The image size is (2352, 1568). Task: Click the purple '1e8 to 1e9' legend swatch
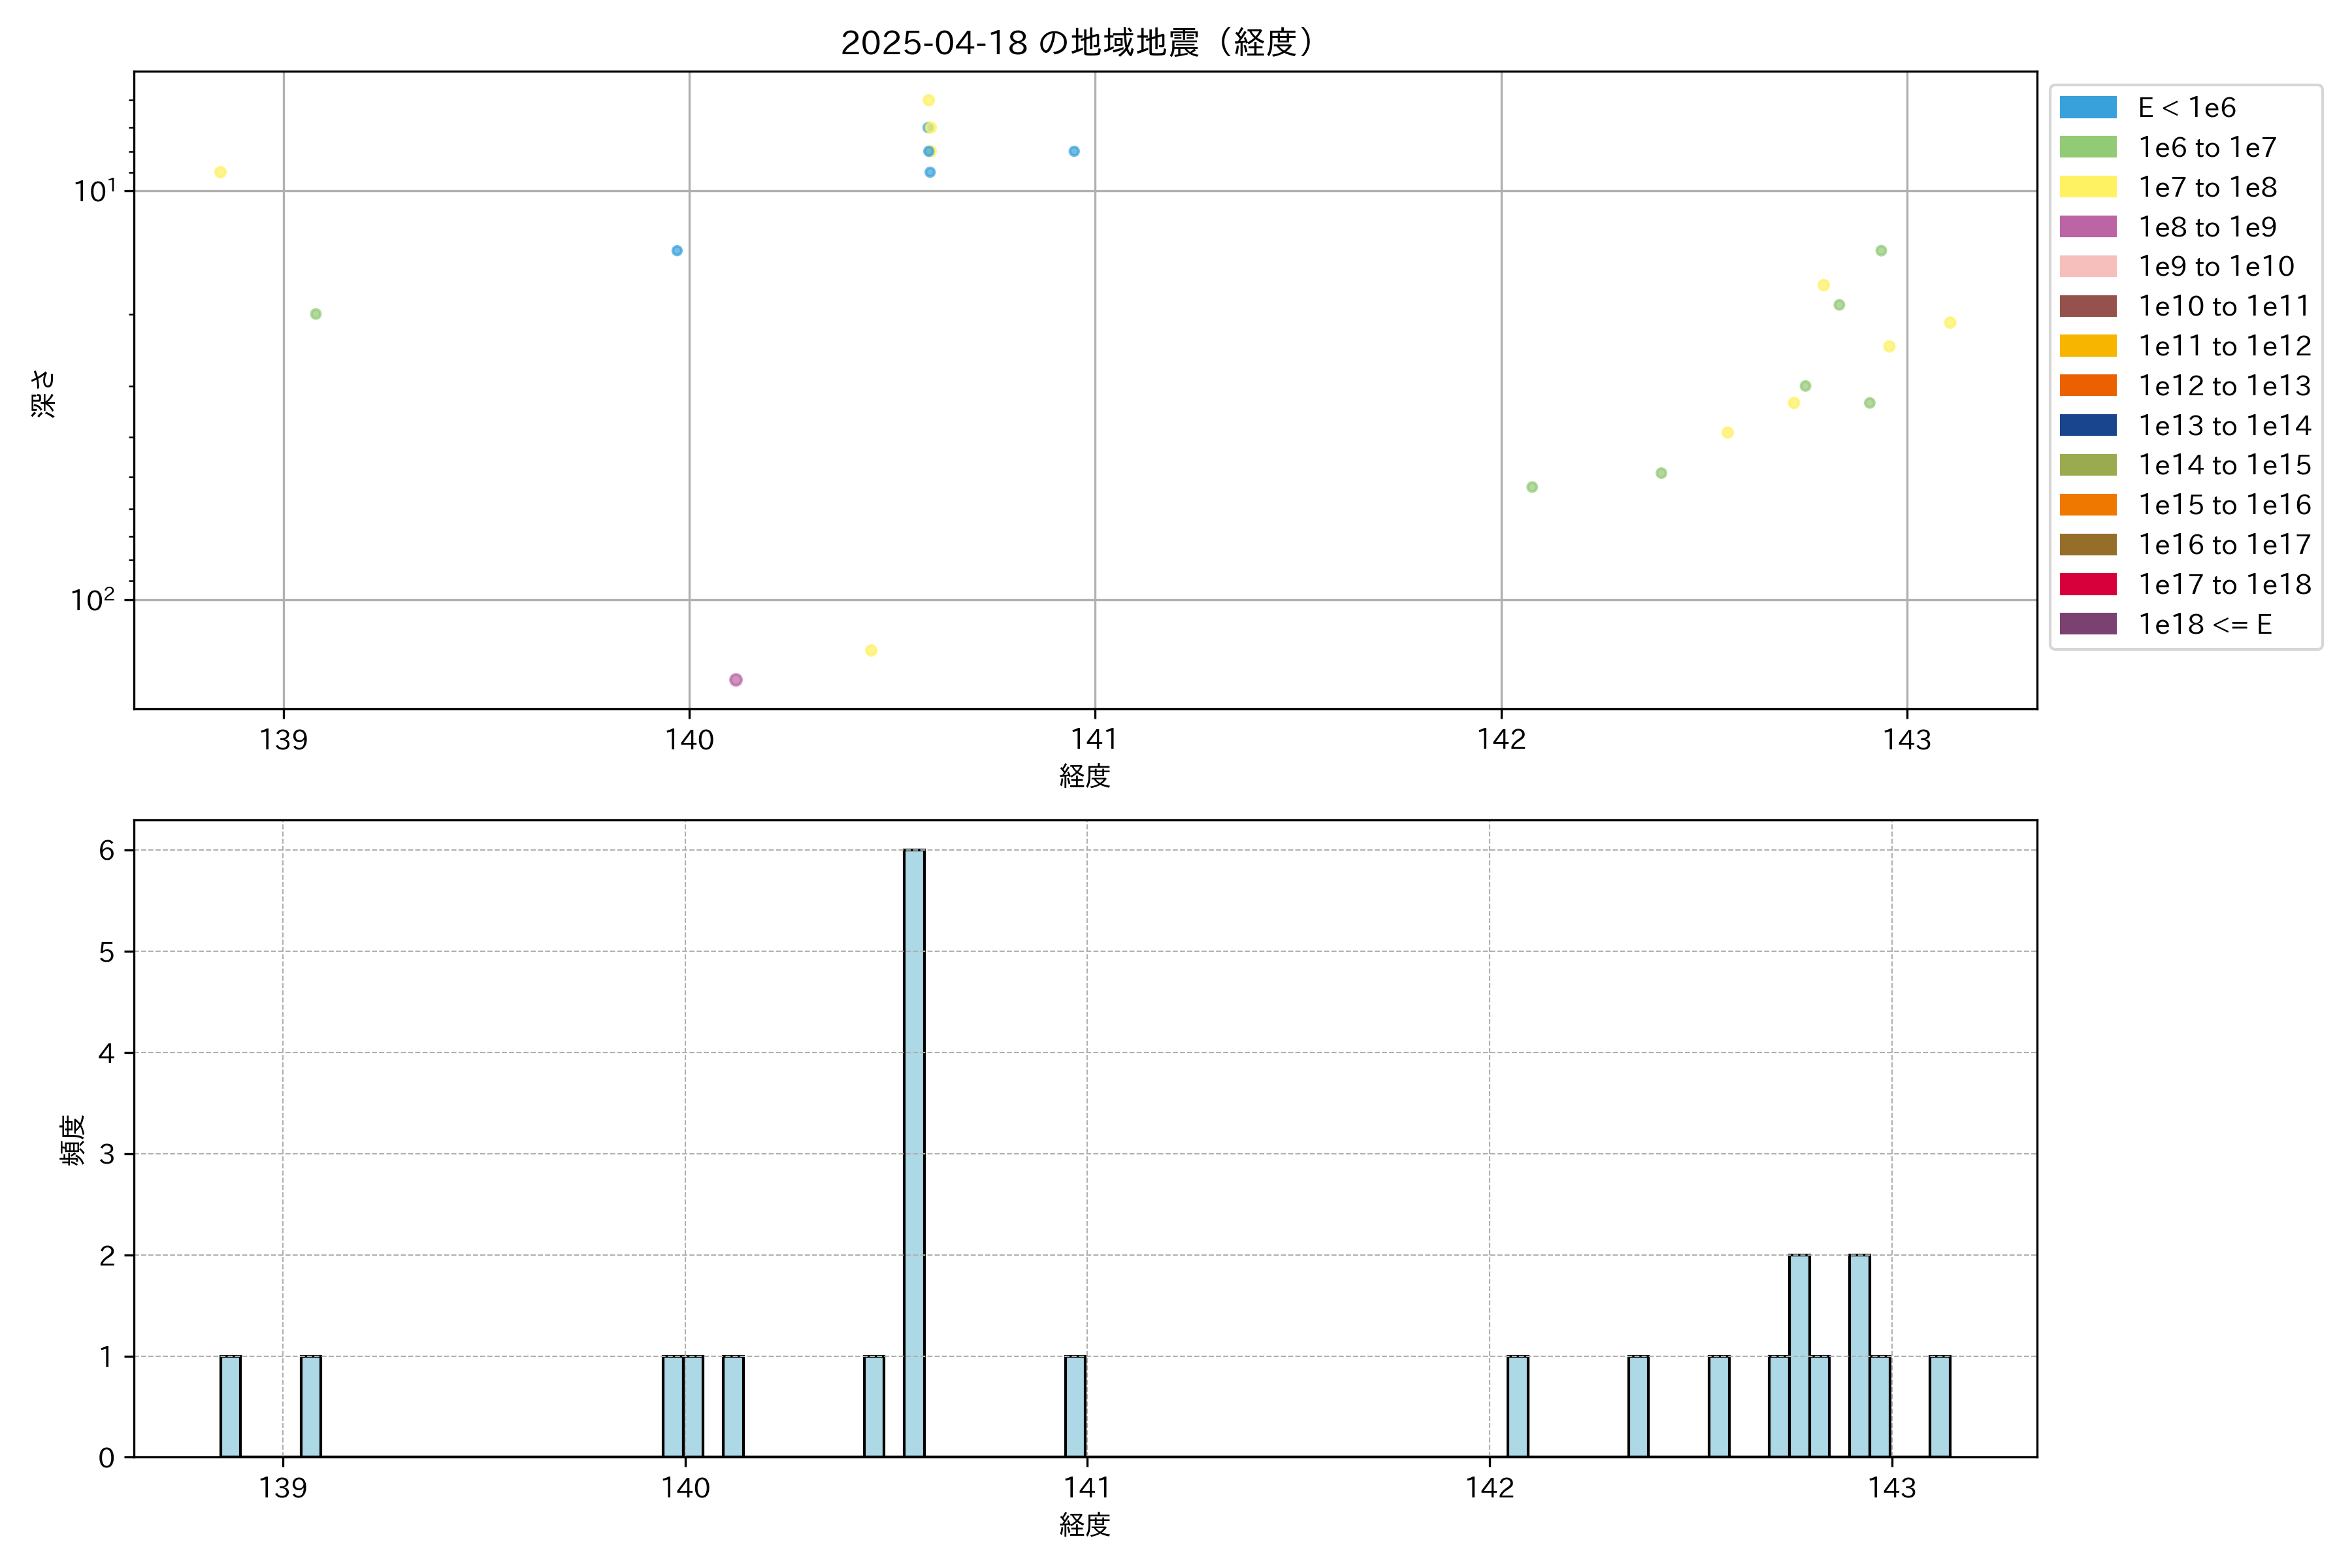pos(2087,227)
